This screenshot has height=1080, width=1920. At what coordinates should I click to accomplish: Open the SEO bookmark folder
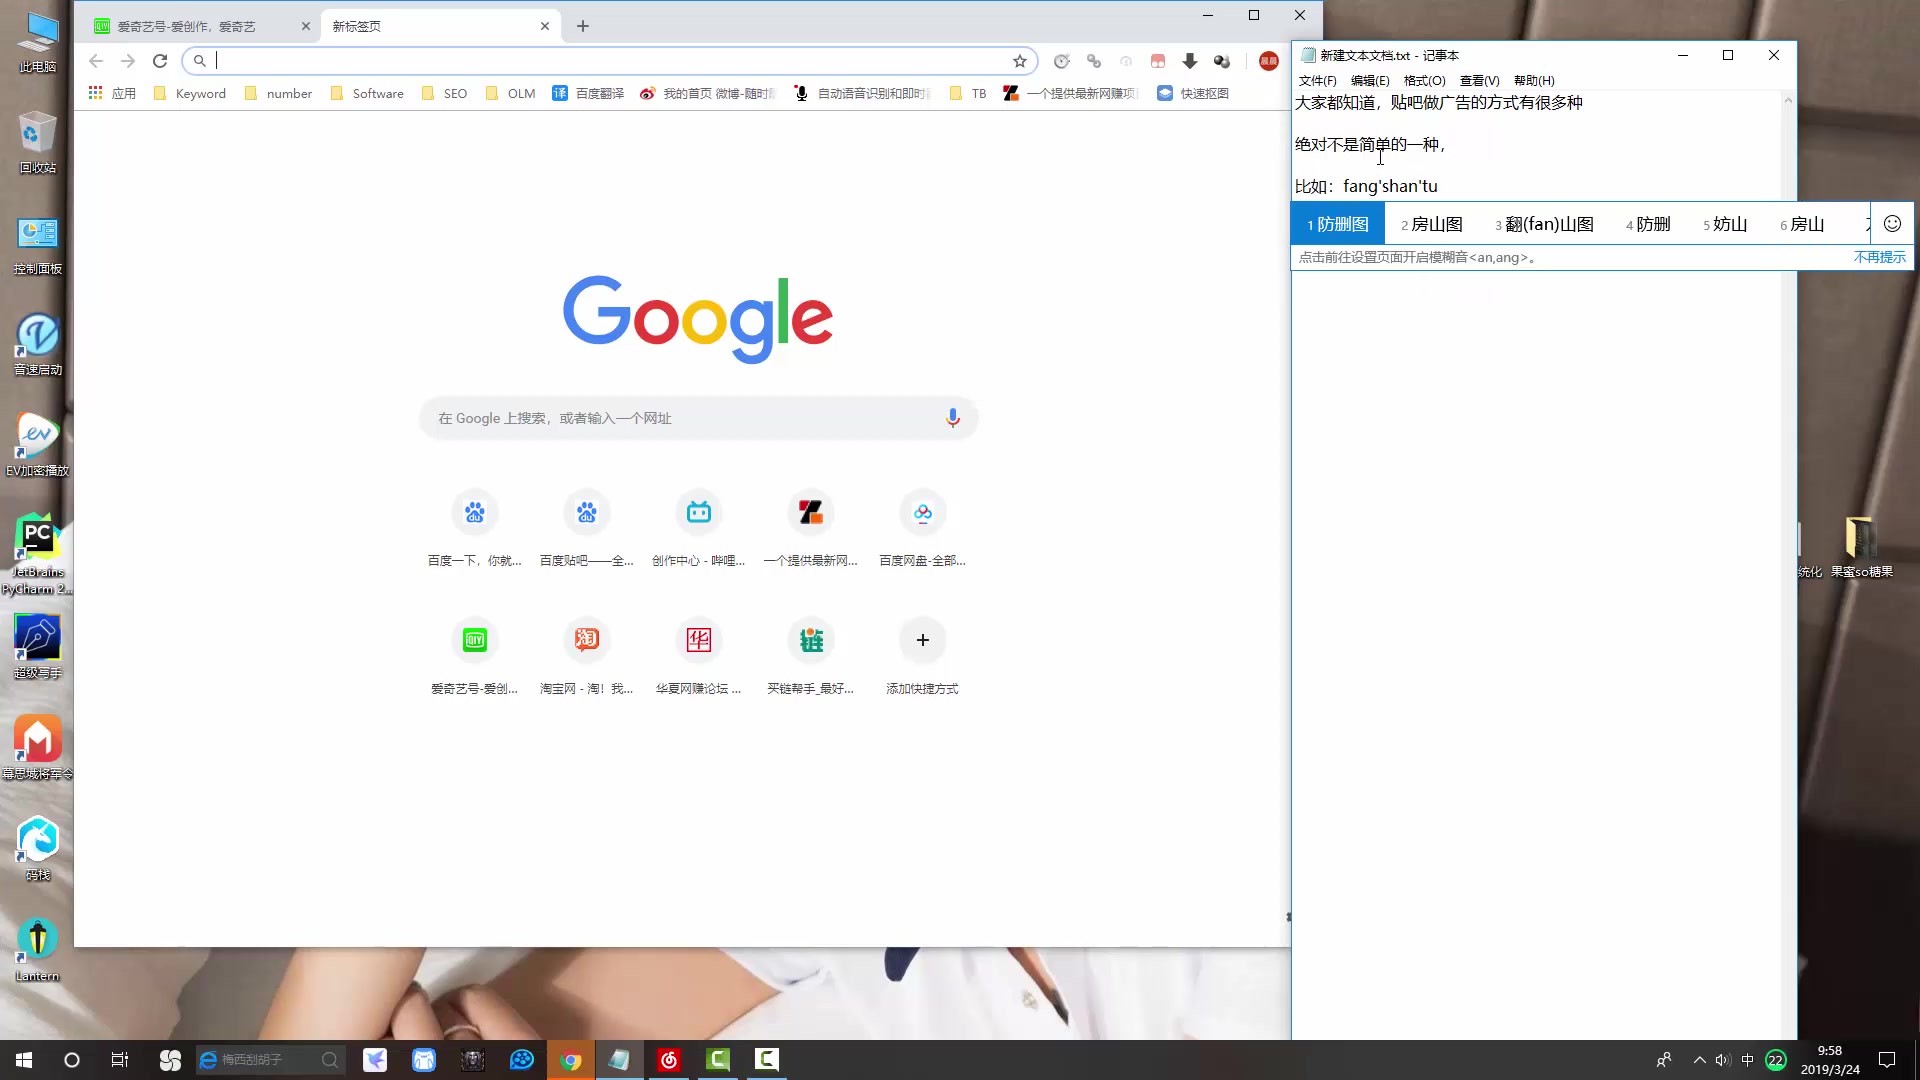click(x=445, y=93)
